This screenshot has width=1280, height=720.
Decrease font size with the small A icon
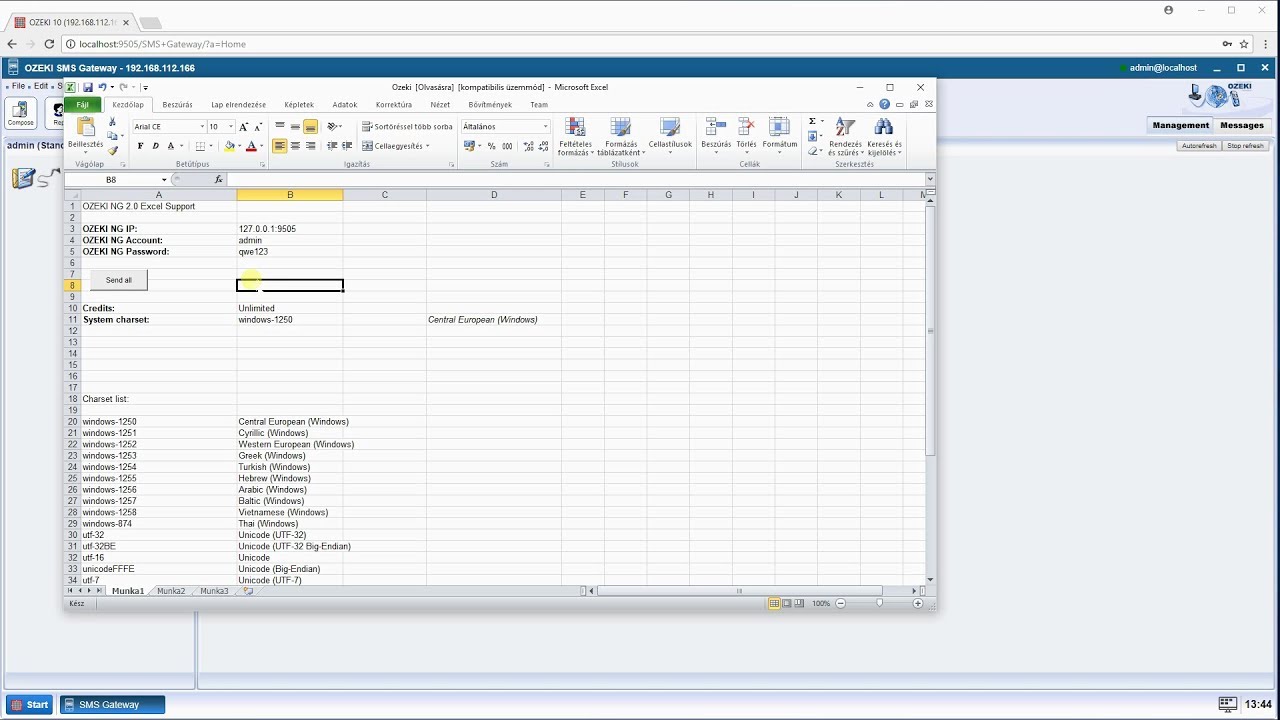point(258,127)
